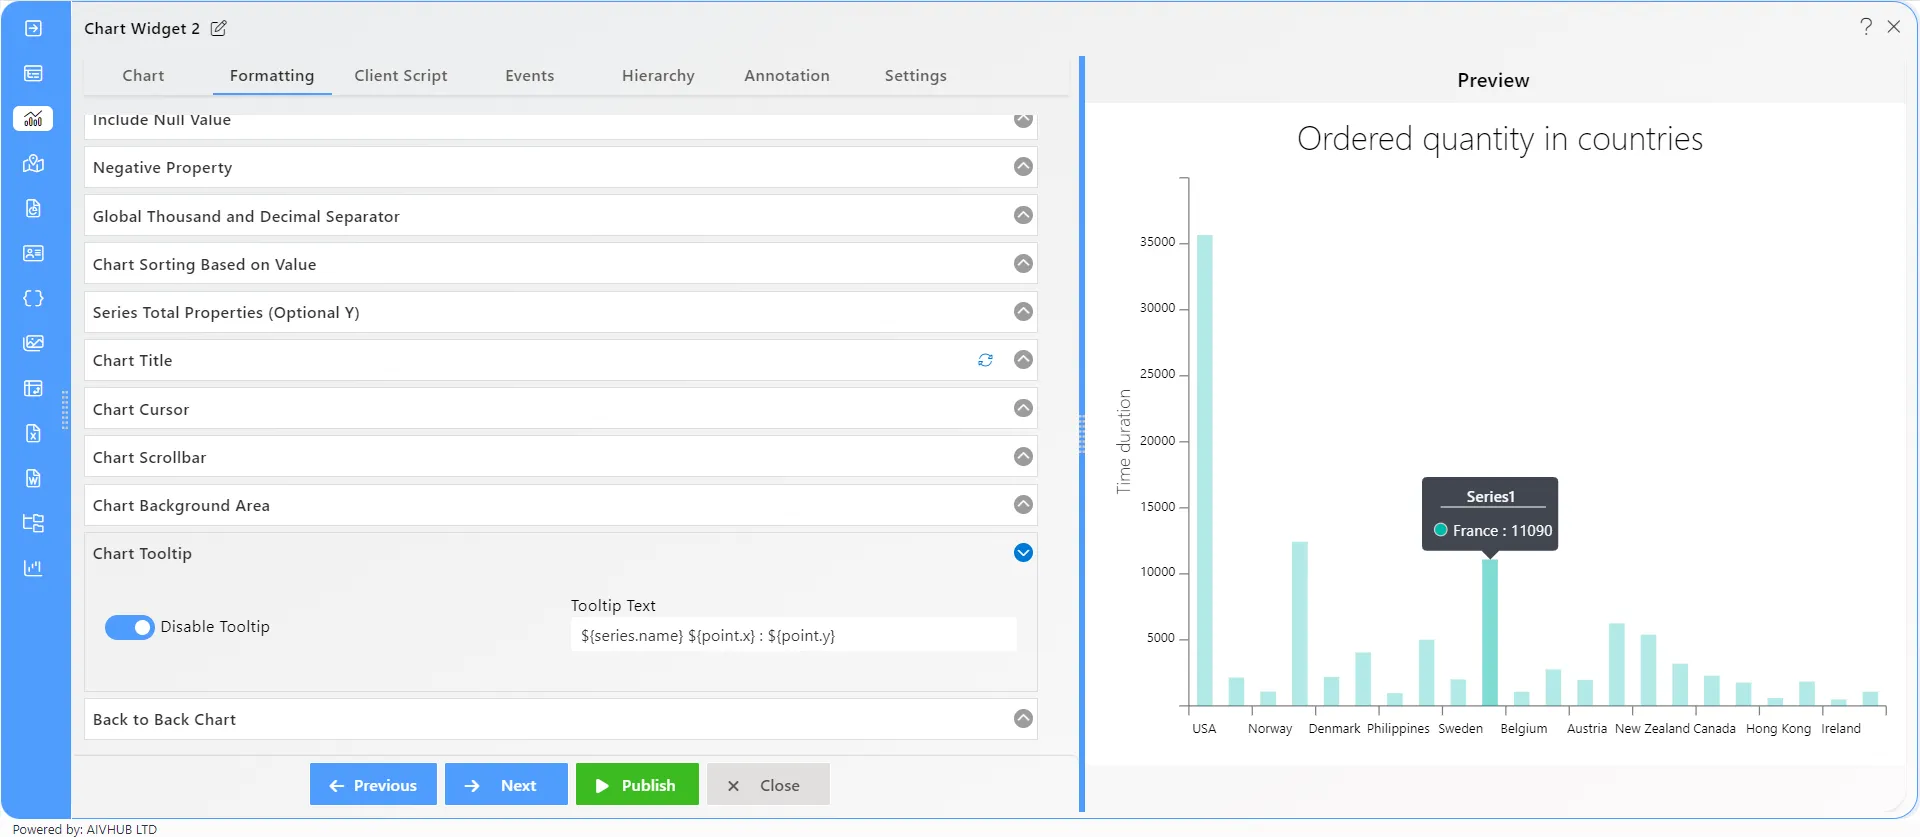The height and width of the screenshot is (837, 1920).
Task: Toggle the Disable Tooltip switch
Action: point(130,627)
